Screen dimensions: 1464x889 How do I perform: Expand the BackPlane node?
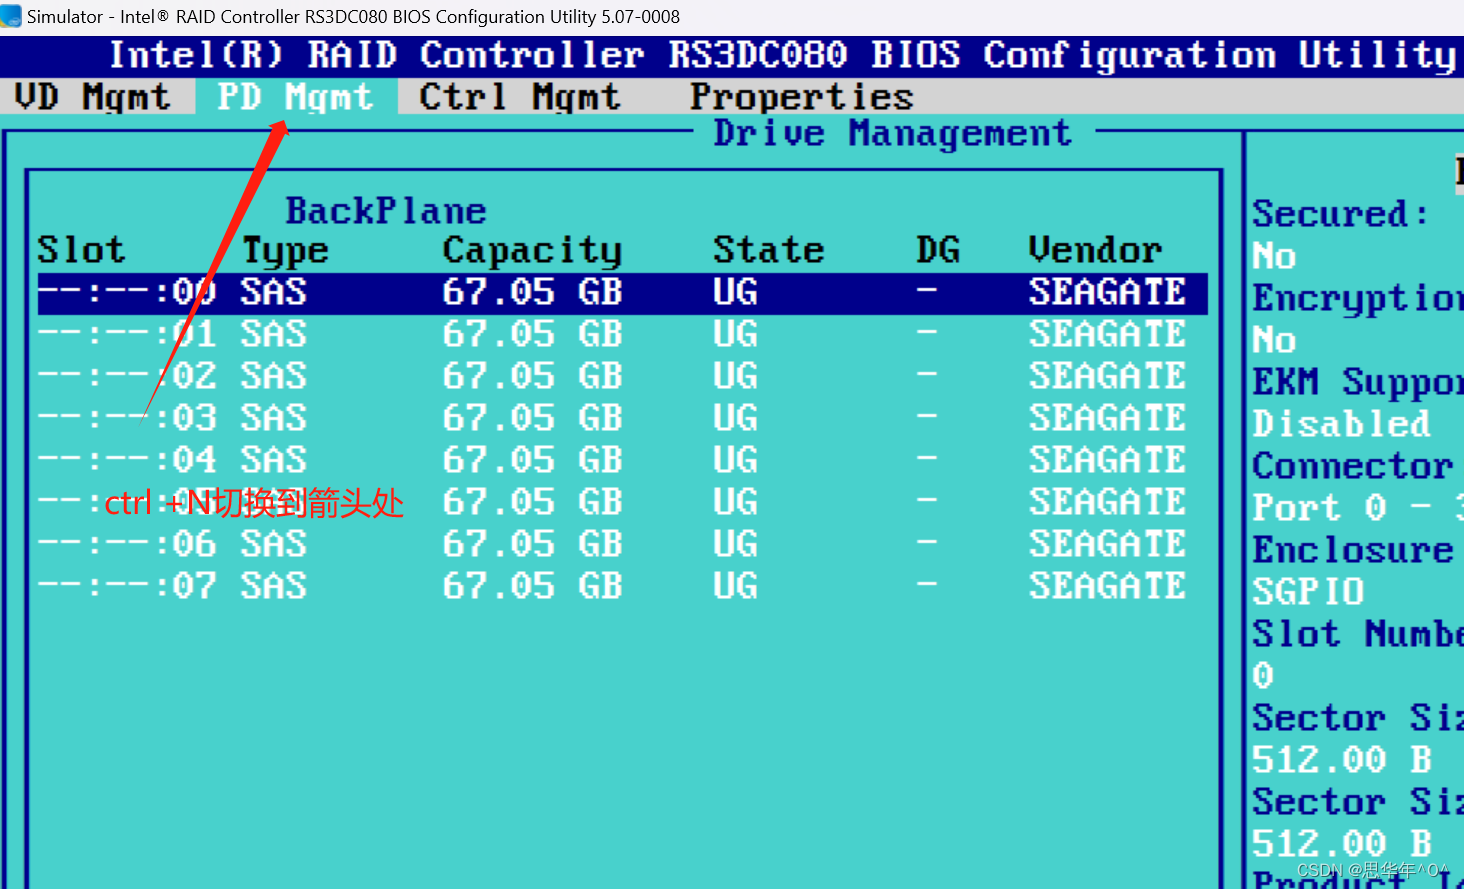[x=385, y=211]
